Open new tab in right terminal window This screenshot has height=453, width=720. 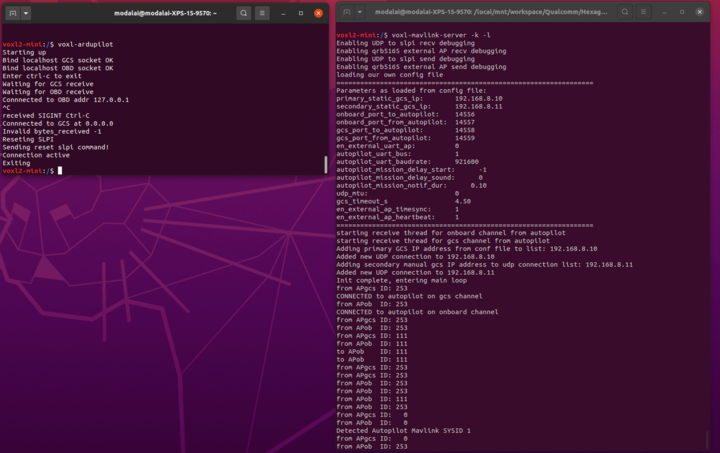[x=347, y=12]
